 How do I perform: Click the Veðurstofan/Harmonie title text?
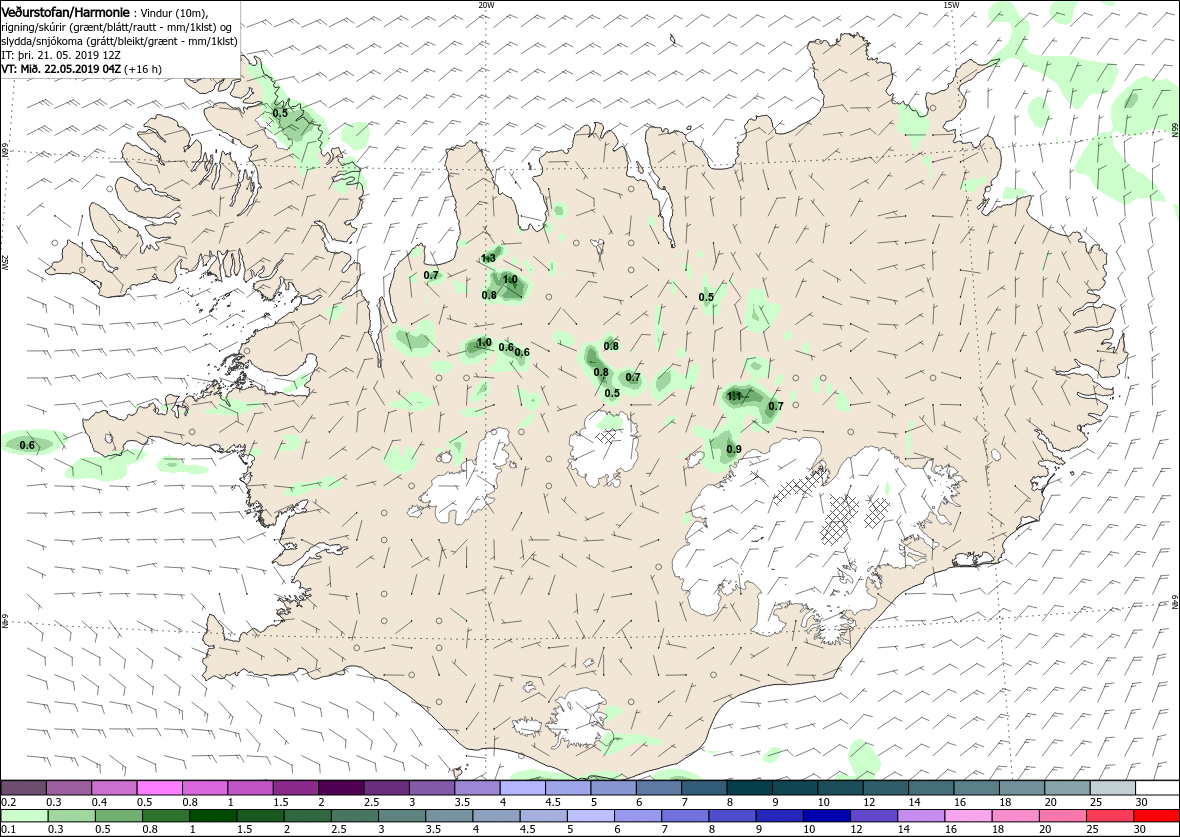coord(65,12)
